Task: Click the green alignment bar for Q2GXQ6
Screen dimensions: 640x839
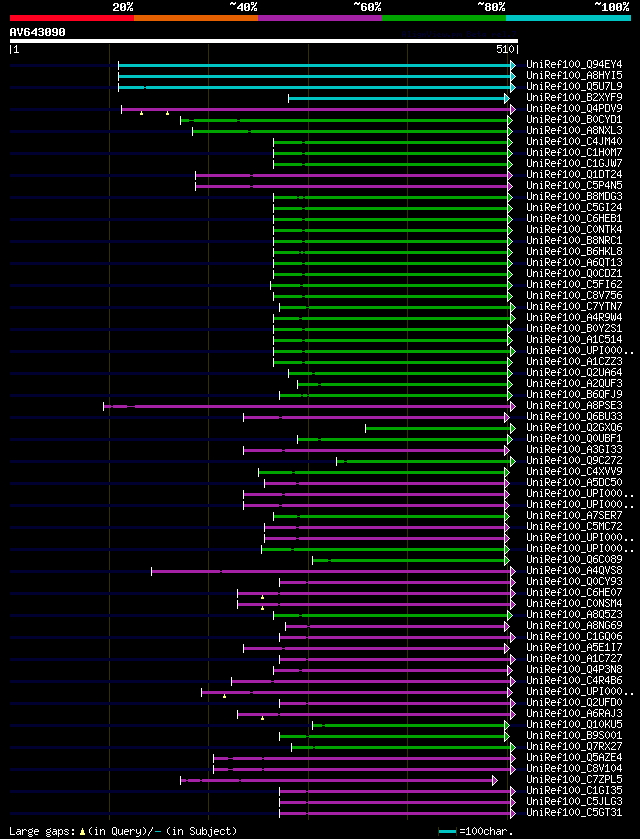Action: click(438, 428)
